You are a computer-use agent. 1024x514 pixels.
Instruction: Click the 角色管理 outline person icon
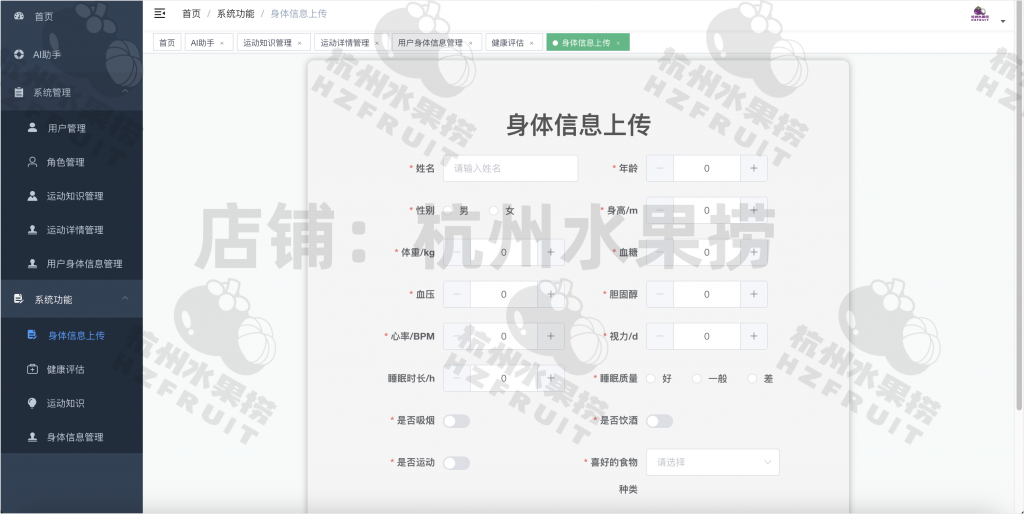[32, 162]
